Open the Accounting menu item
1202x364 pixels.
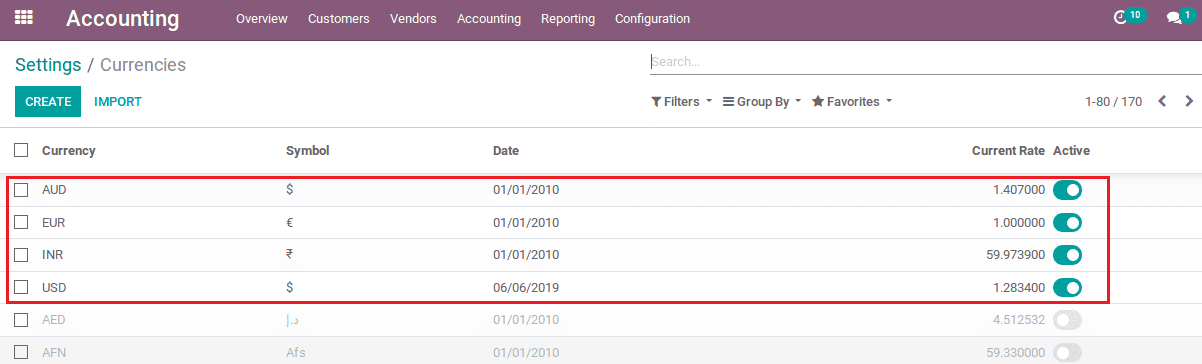click(x=489, y=19)
